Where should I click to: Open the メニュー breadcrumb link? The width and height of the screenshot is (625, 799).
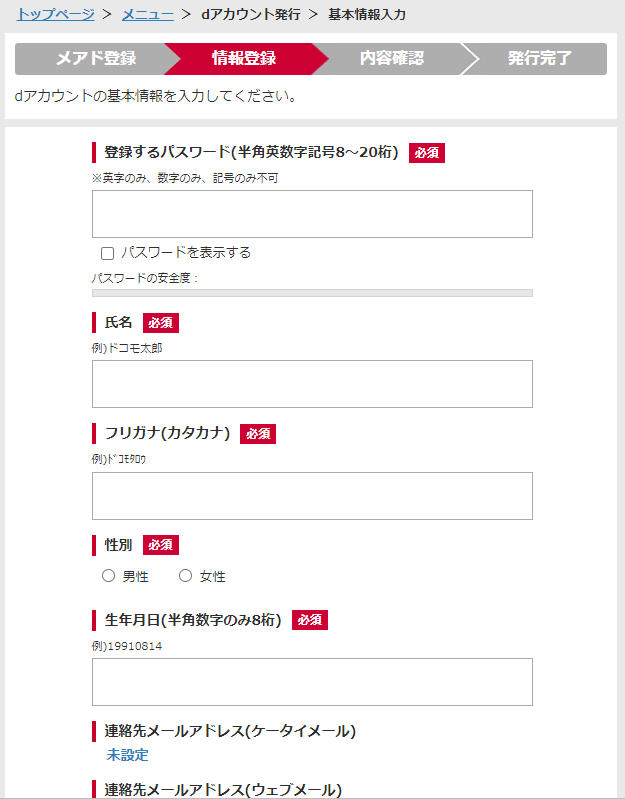(x=148, y=14)
